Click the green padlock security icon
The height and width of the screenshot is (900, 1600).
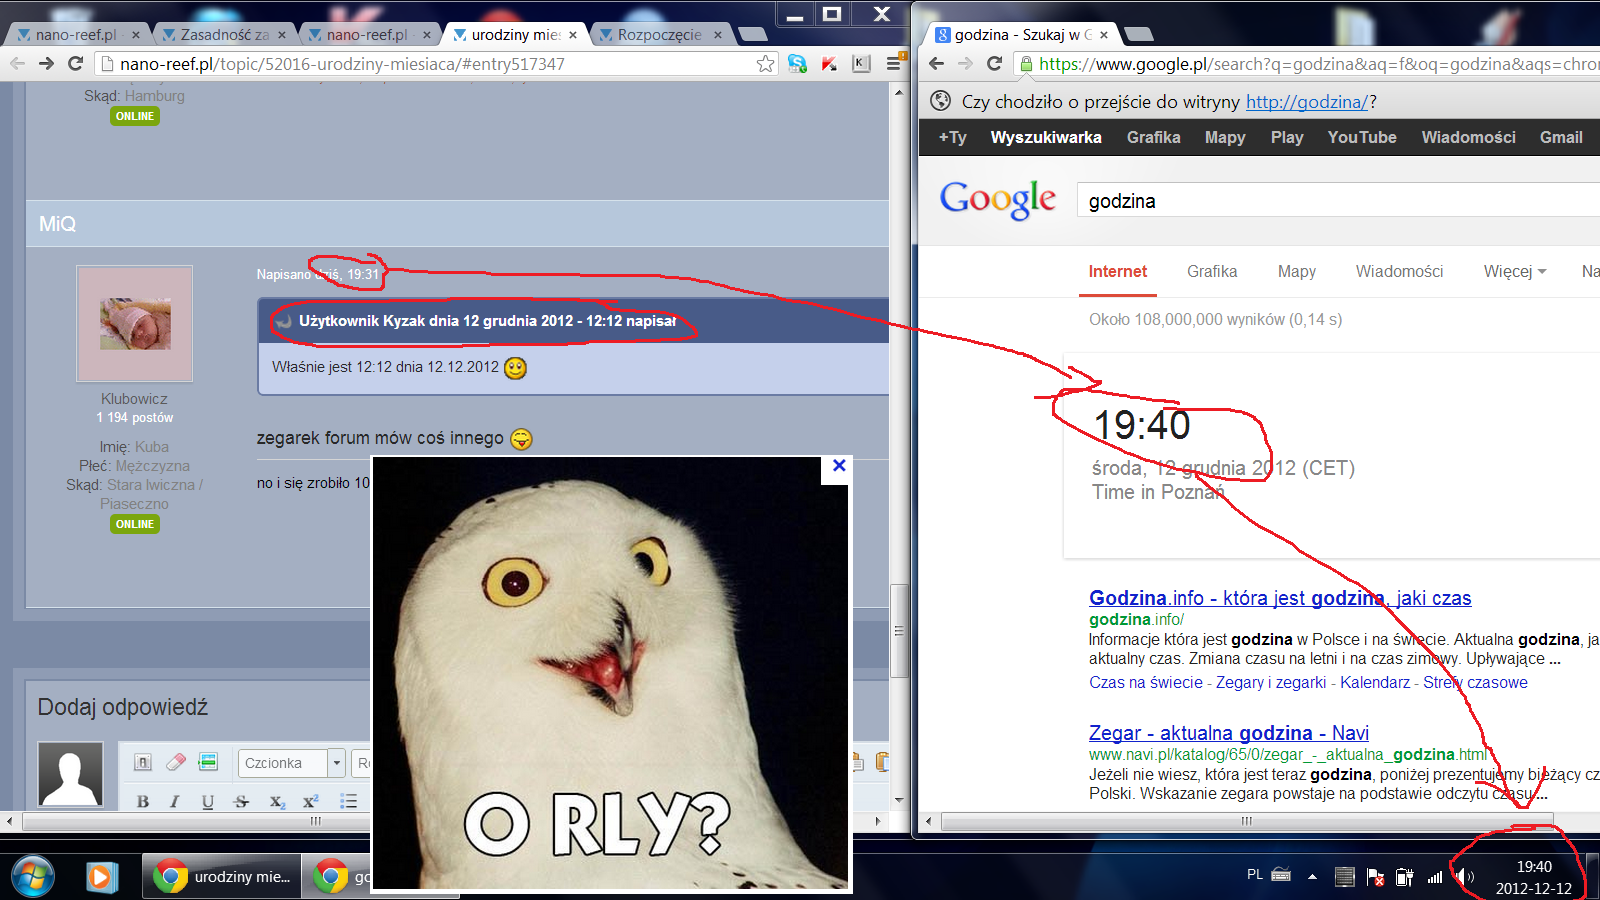1025,64
